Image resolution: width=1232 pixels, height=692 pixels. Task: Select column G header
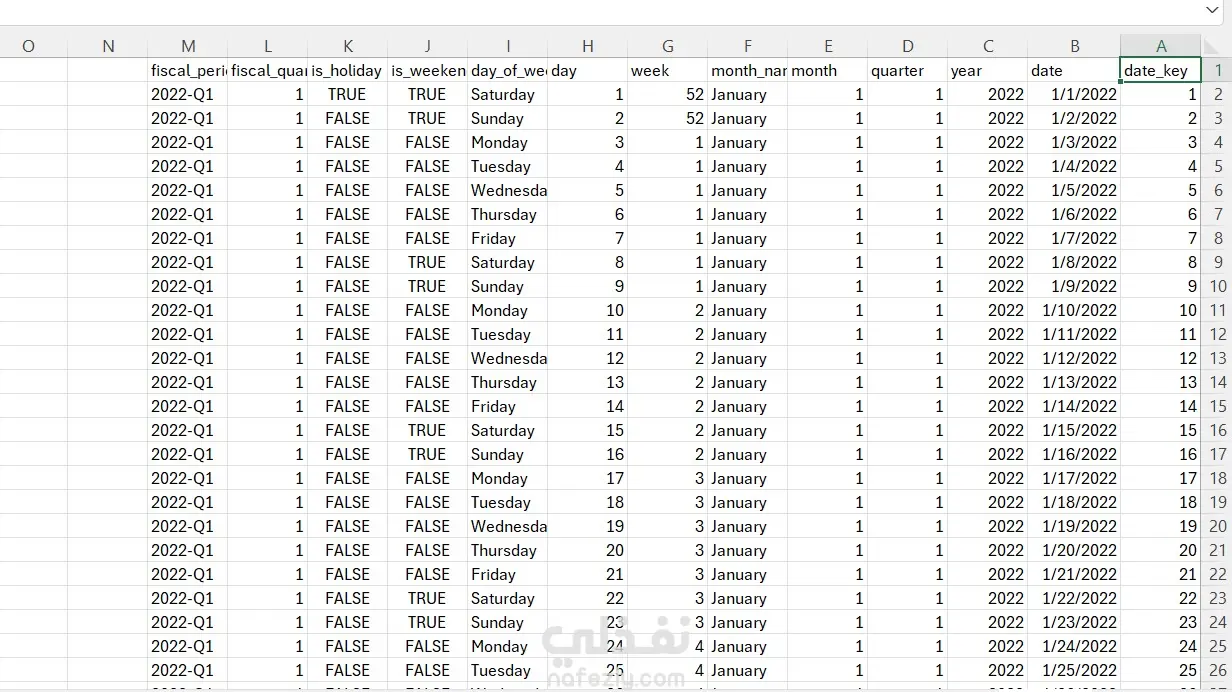pos(668,46)
